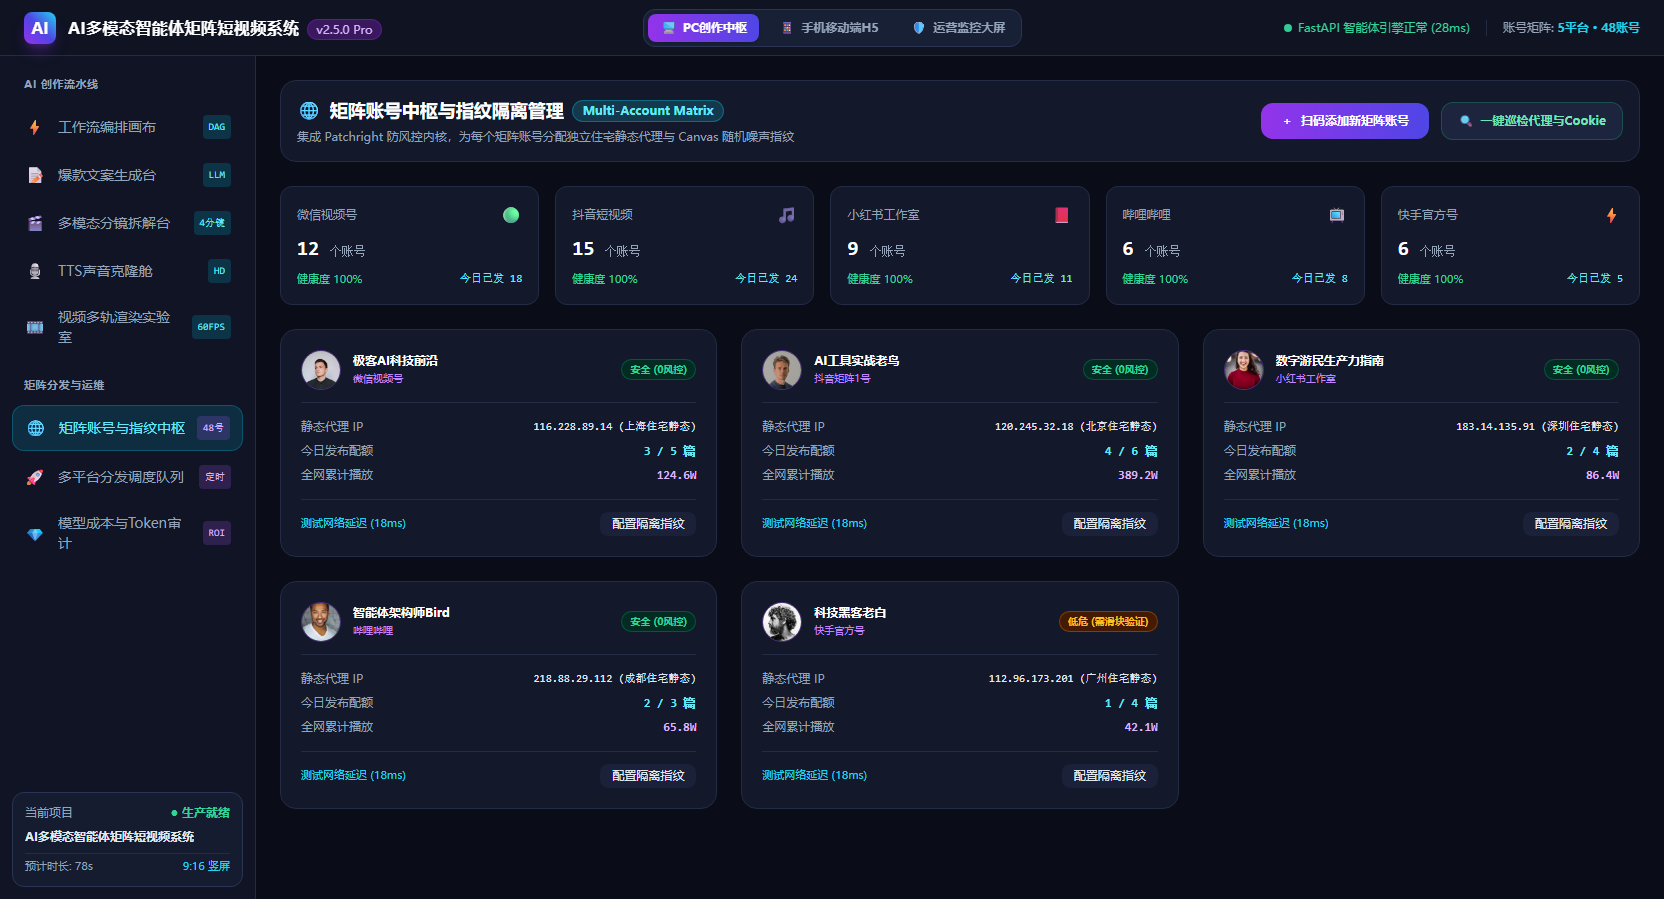Viewport: 1664px width, 899px height.
Task: Click the red book icon on the 小红书工作室 card
Action: click(x=1062, y=215)
